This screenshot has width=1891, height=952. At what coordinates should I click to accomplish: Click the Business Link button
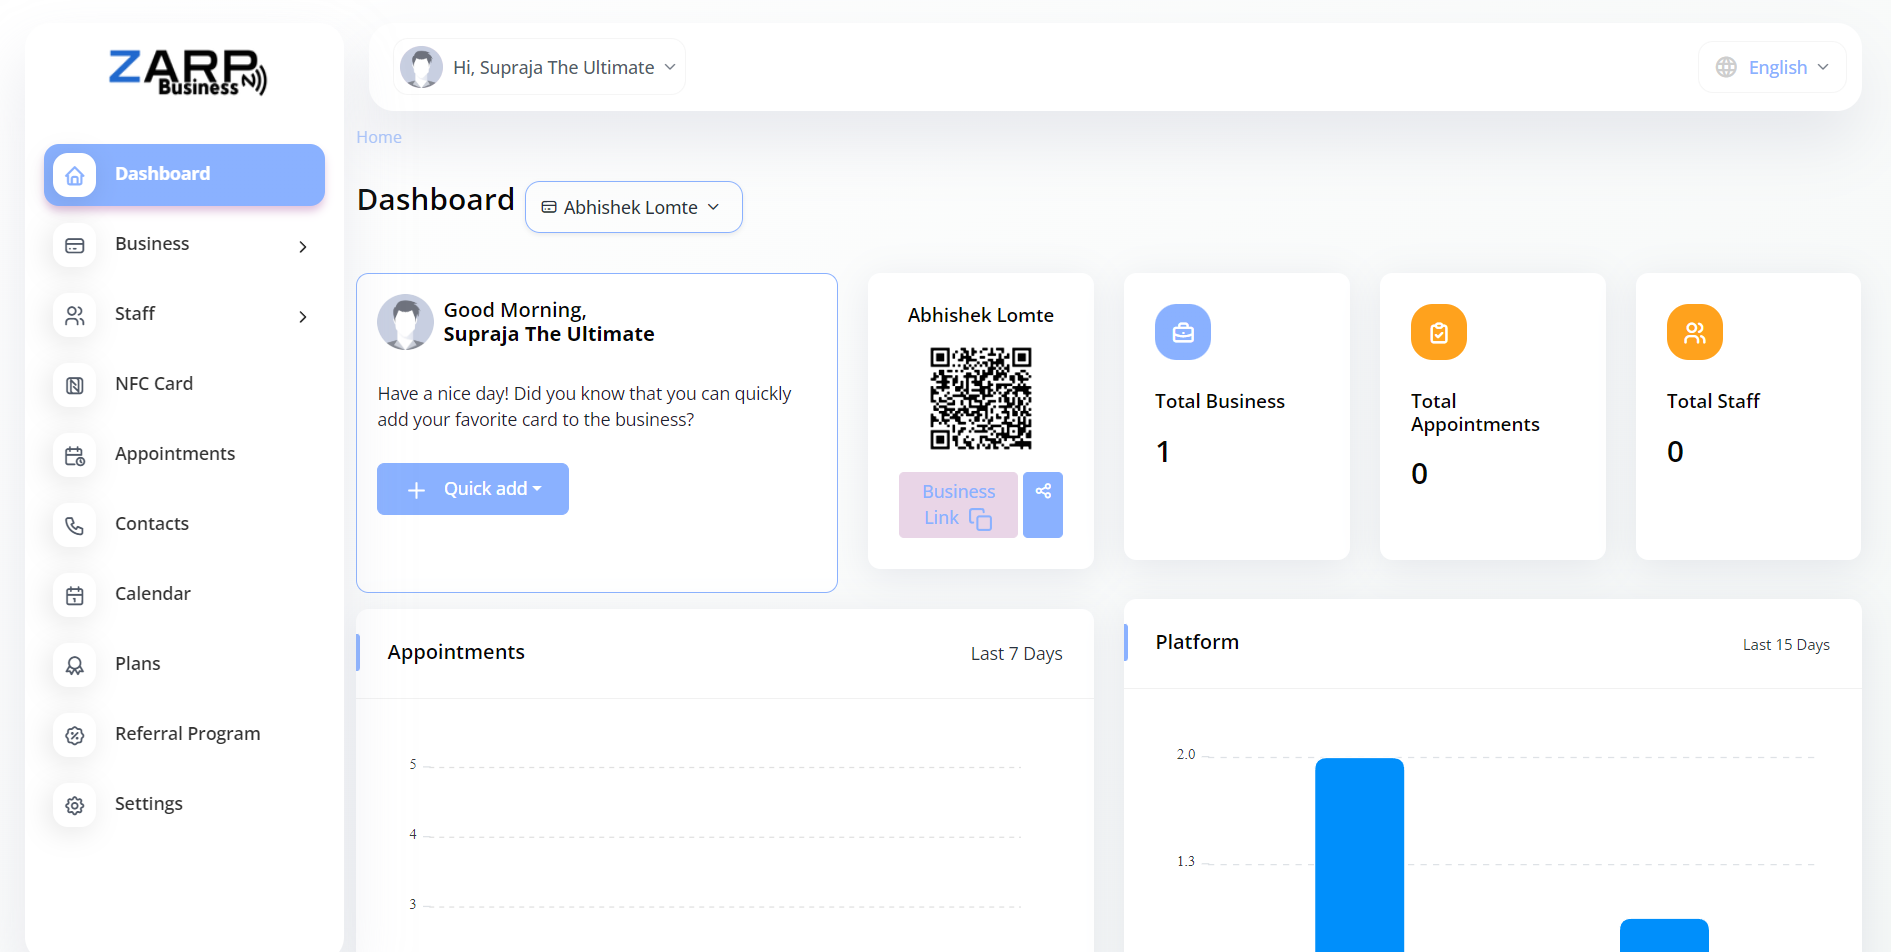[958, 505]
